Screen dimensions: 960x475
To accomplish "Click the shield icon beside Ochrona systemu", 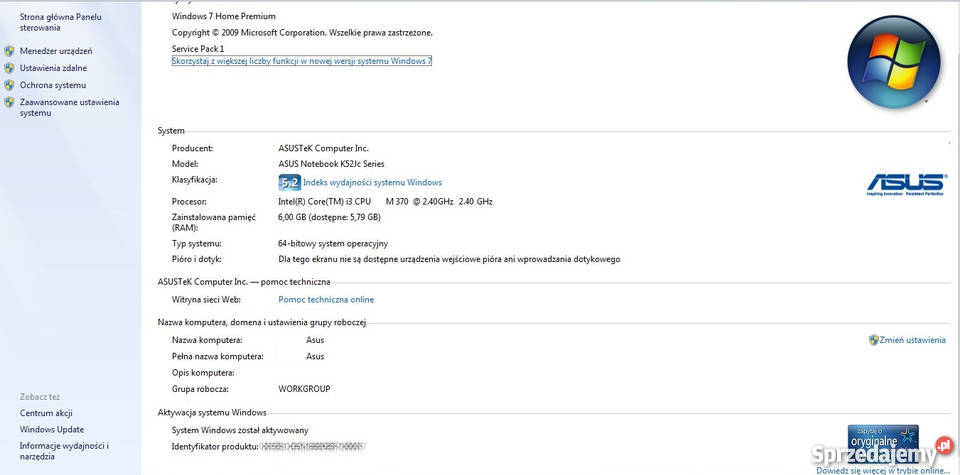I will click(x=9, y=85).
